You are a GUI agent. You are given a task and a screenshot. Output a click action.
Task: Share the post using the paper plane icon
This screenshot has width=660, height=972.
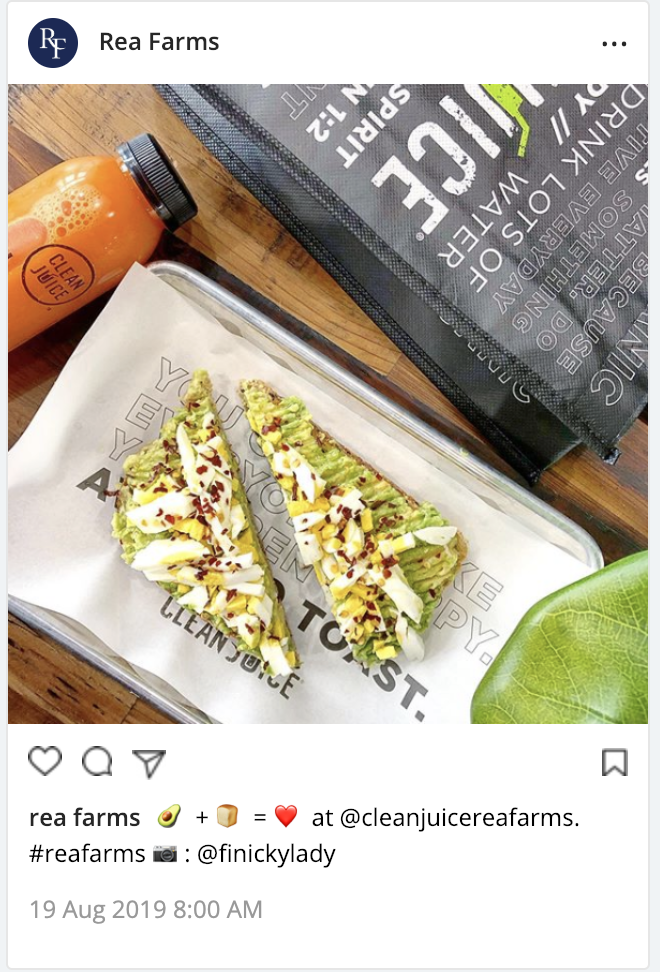pyautogui.click(x=149, y=762)
